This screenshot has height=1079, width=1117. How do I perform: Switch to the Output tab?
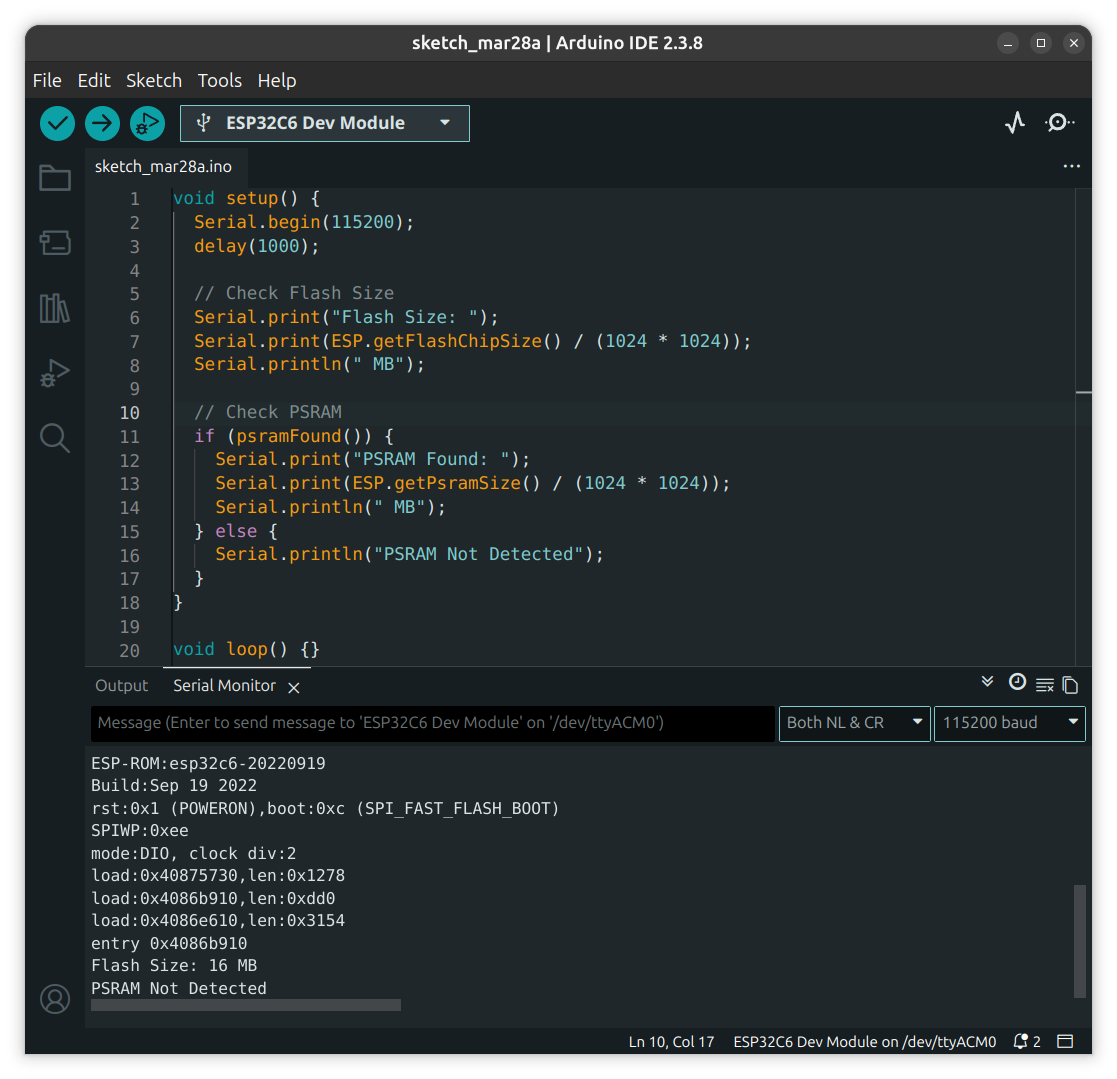click(x=121, y=686)
